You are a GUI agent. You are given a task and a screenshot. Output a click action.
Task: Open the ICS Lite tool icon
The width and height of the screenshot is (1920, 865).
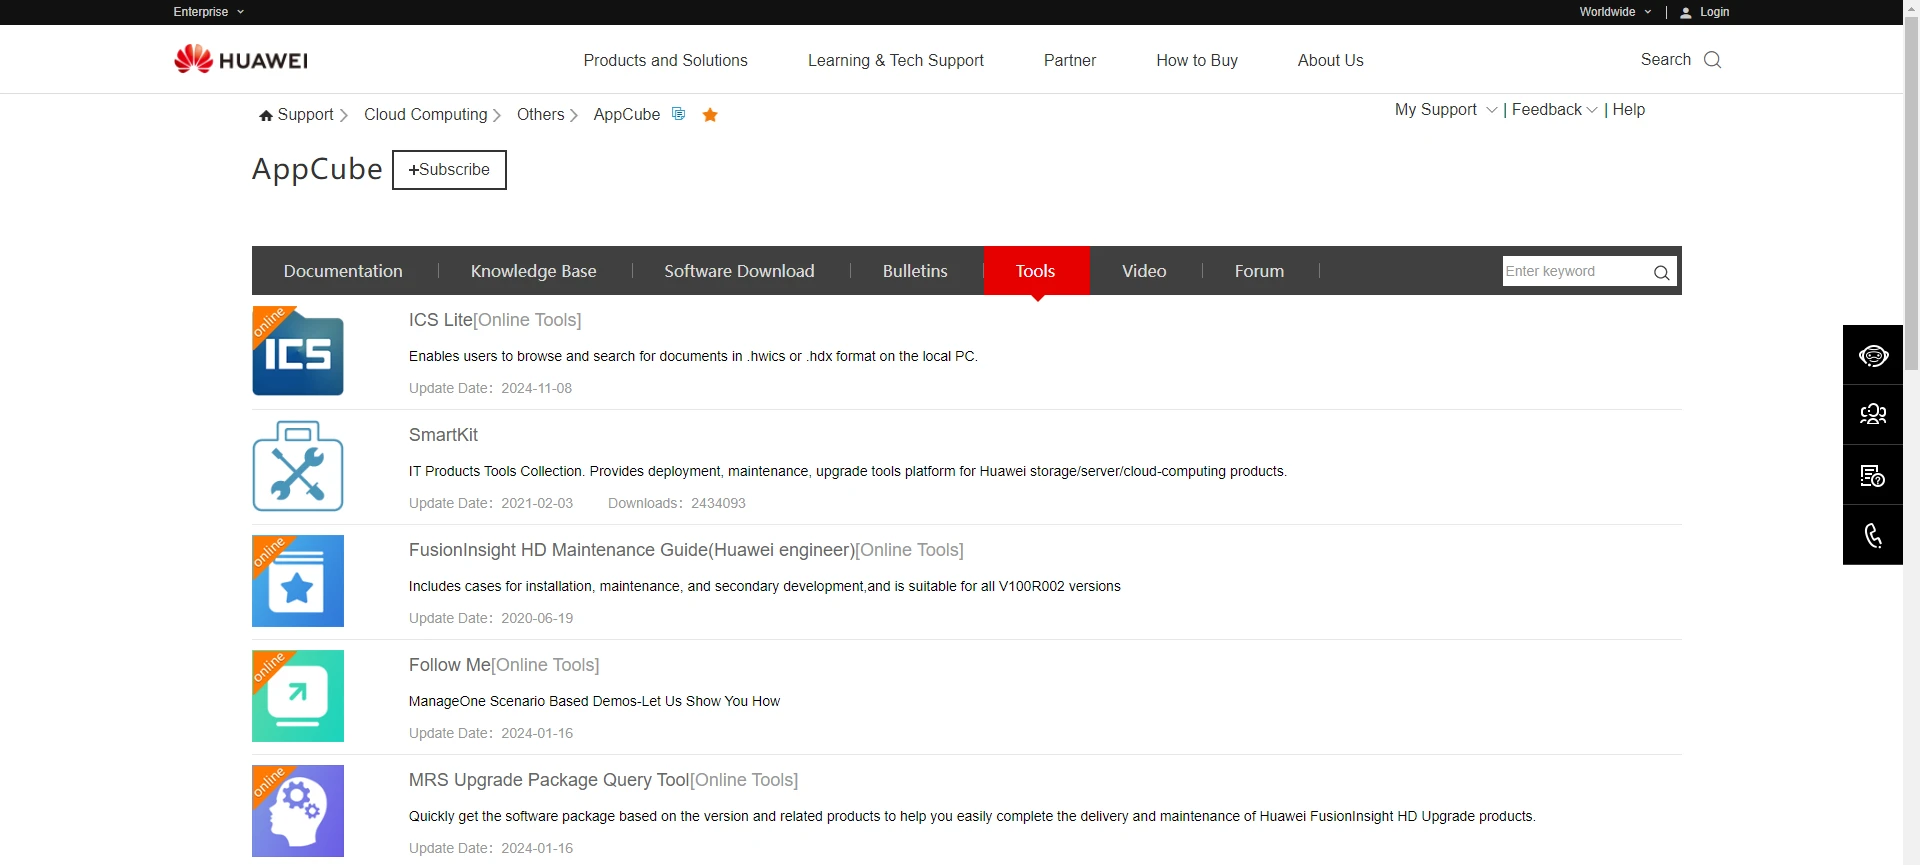click(298, 351)
